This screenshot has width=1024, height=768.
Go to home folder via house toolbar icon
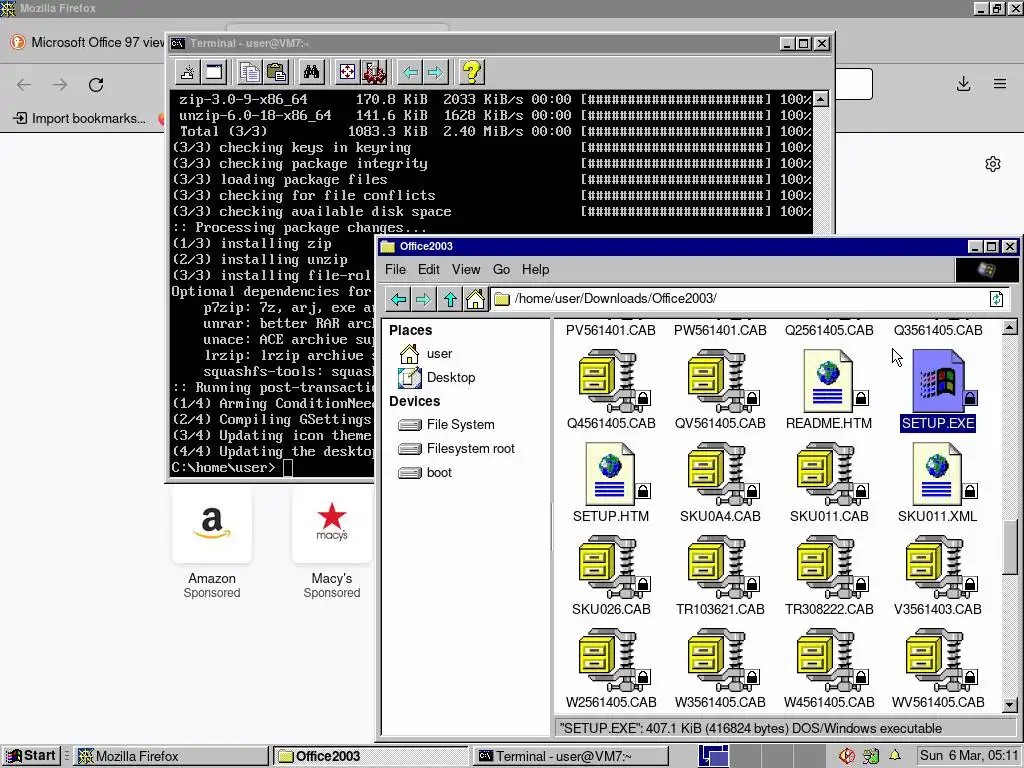pyautogui.click(x=475, y=300)
